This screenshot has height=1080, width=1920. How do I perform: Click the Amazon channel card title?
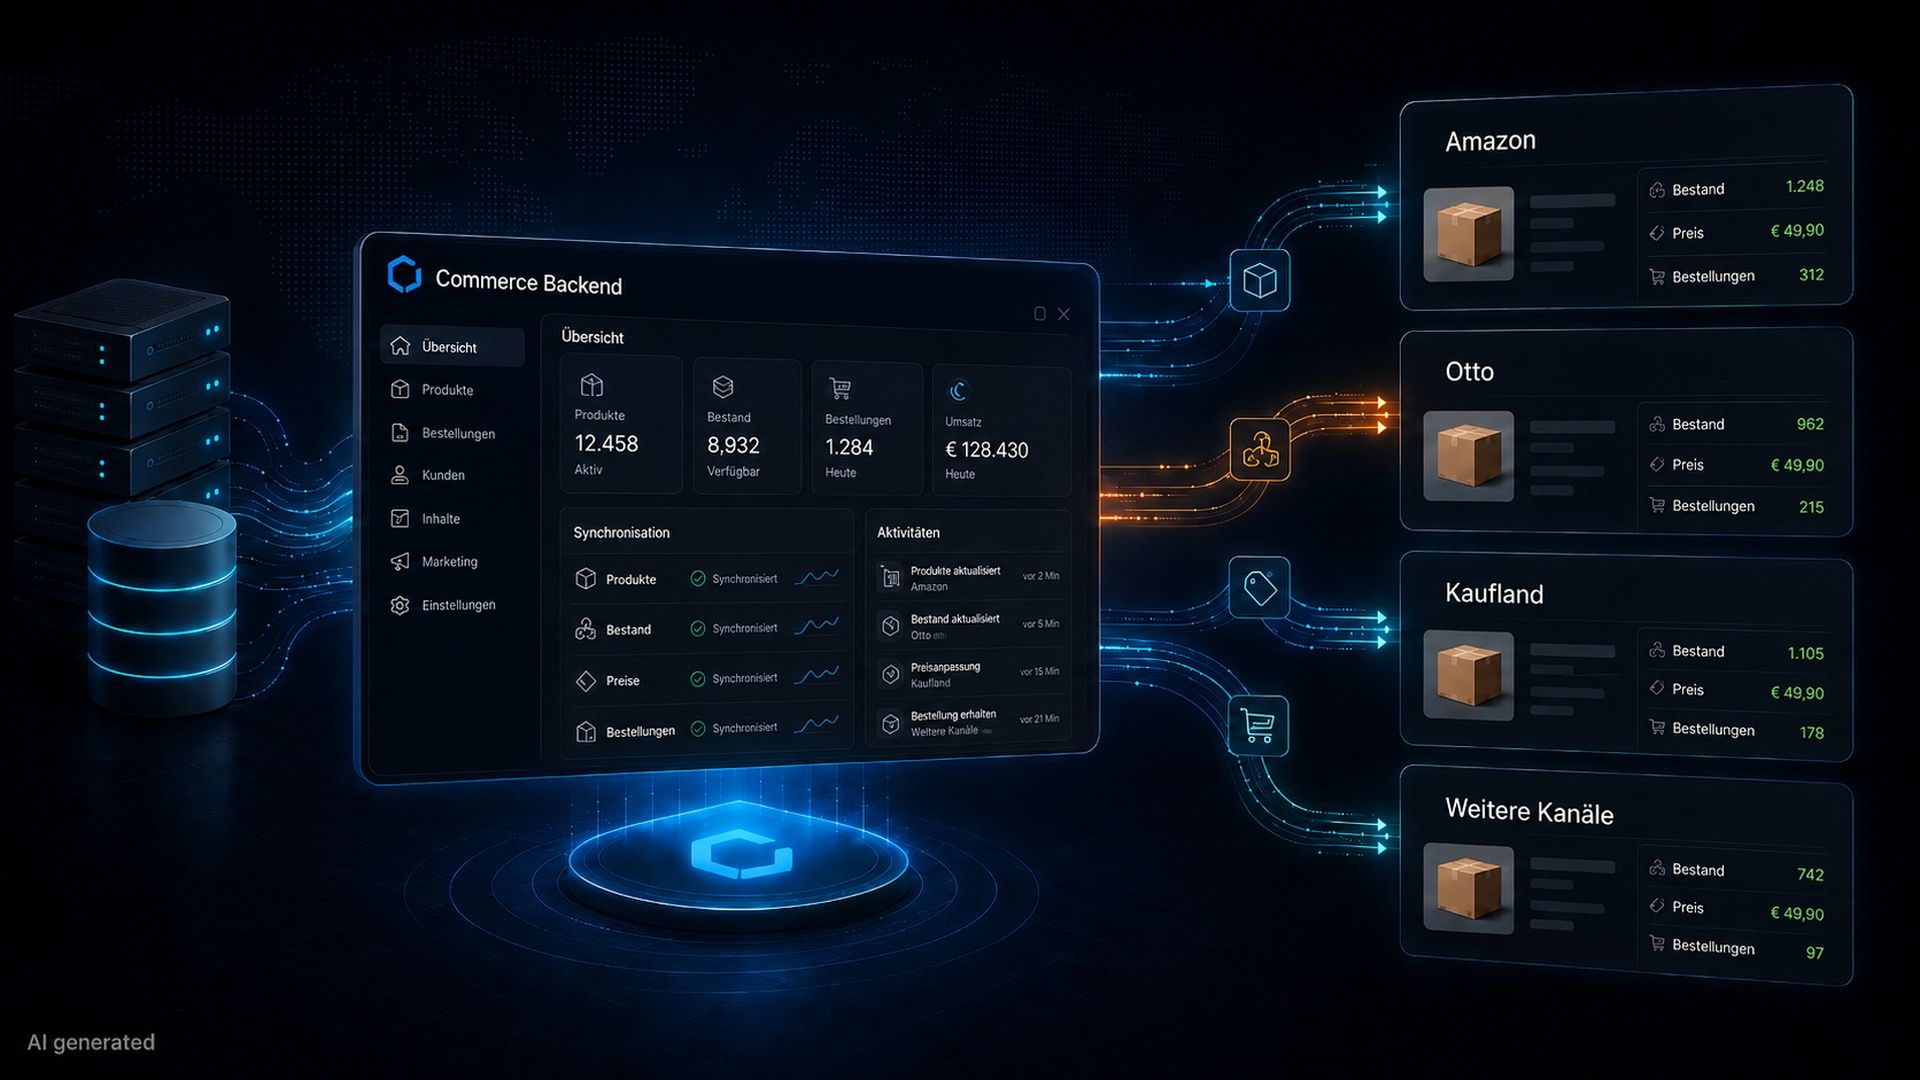[1490, 140]
